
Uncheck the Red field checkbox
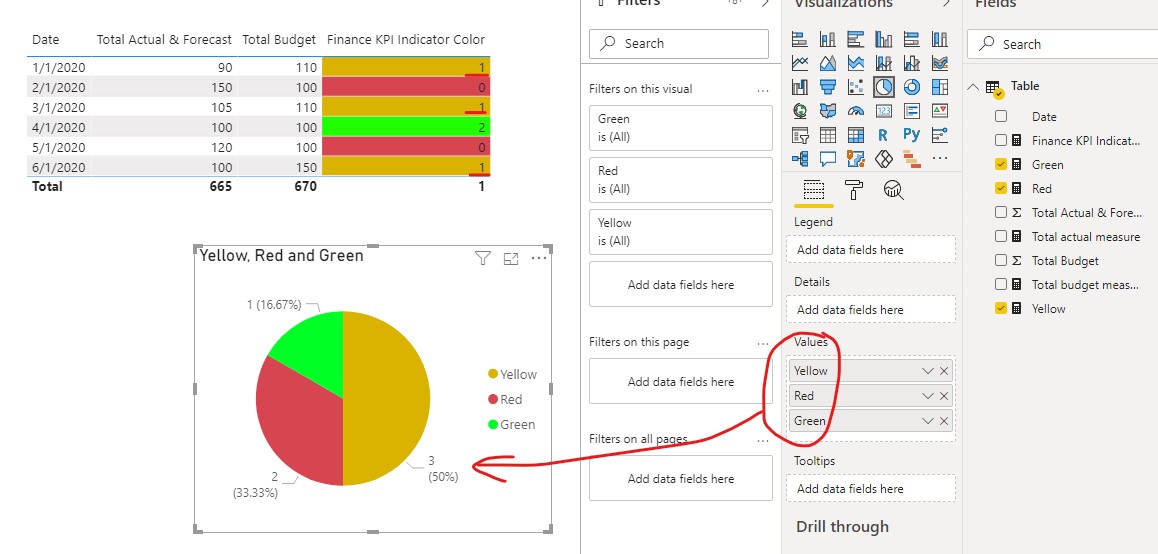point(1001,188)
